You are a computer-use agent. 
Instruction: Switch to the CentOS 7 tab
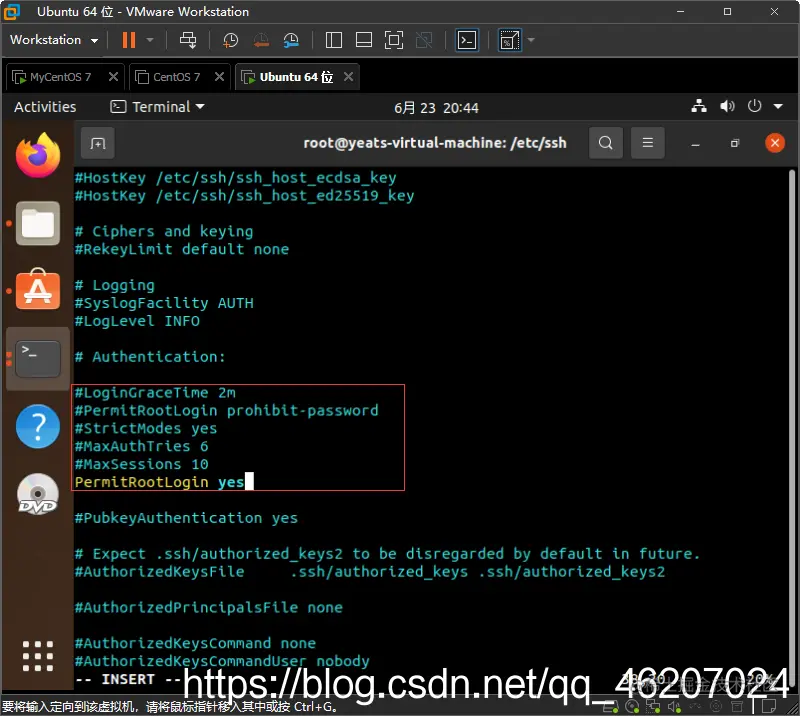177,77
